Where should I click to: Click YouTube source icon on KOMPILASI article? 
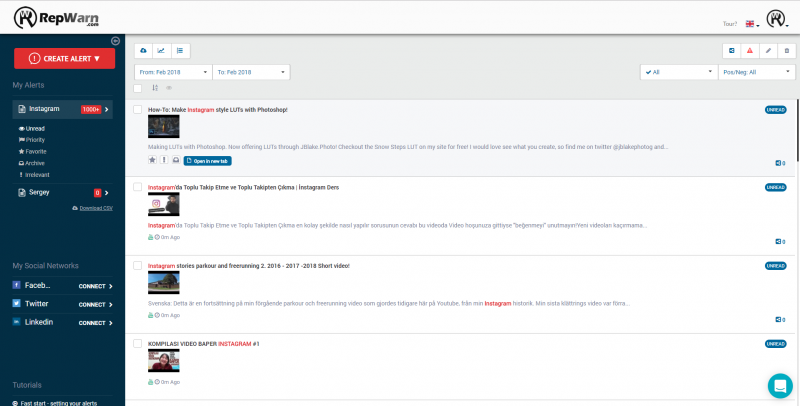tap(151, 382)
